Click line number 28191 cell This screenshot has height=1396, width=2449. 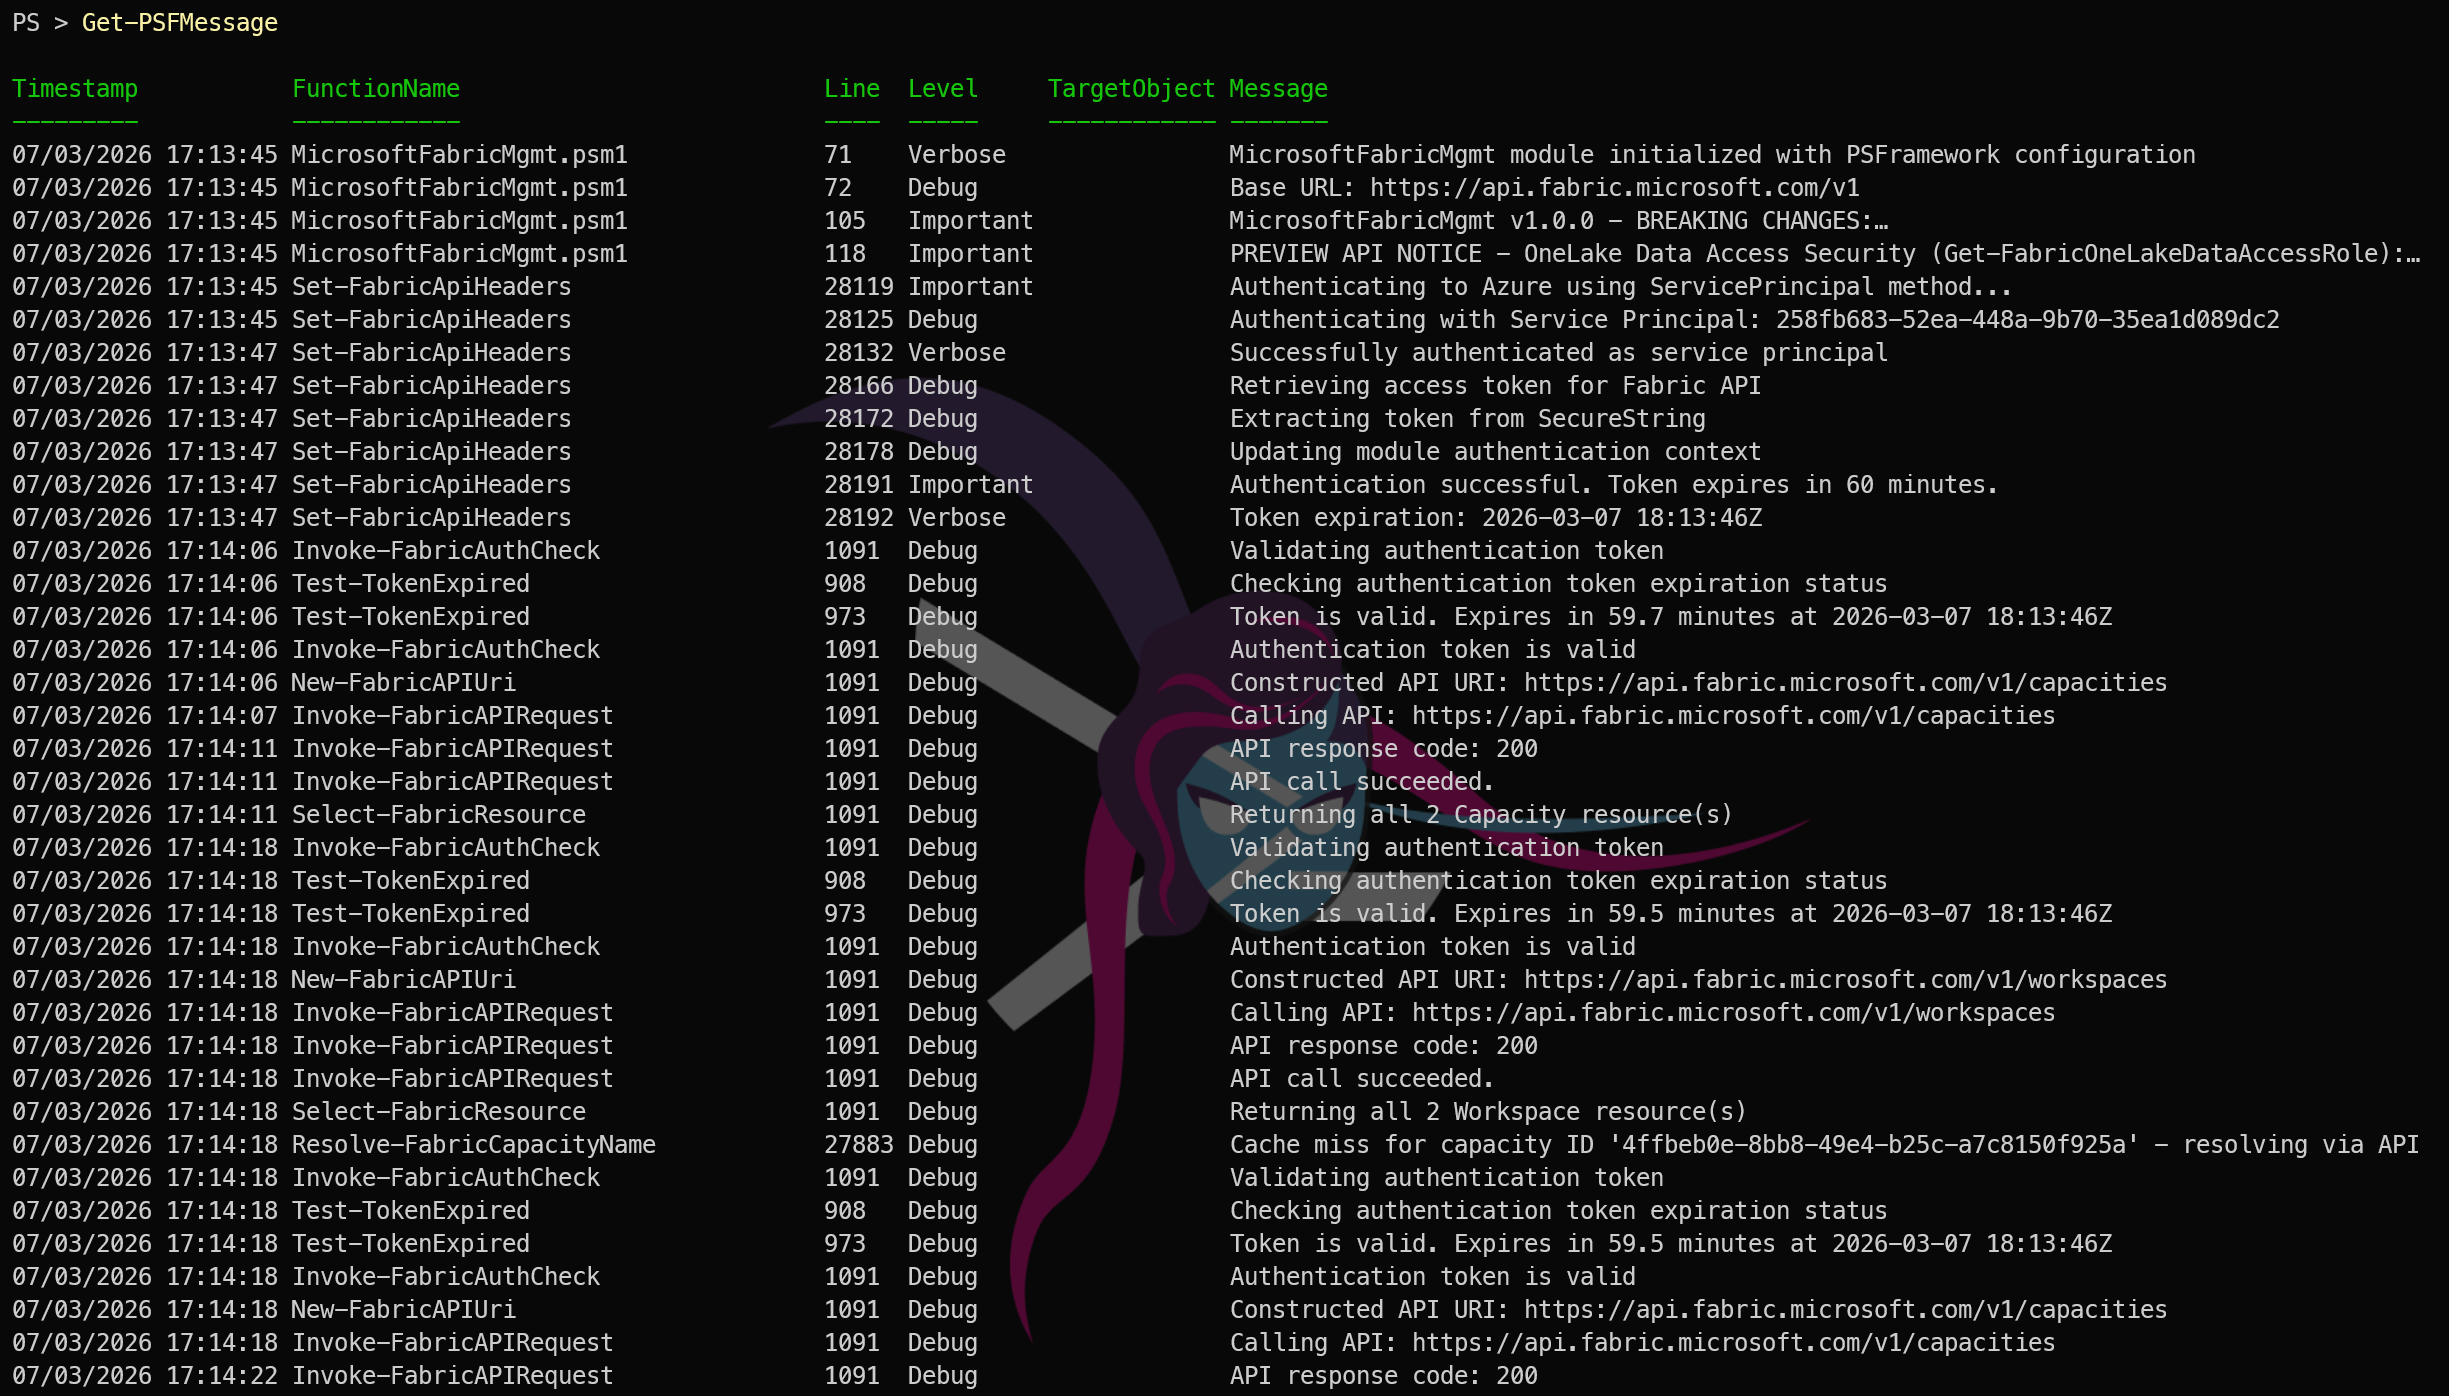859,484
